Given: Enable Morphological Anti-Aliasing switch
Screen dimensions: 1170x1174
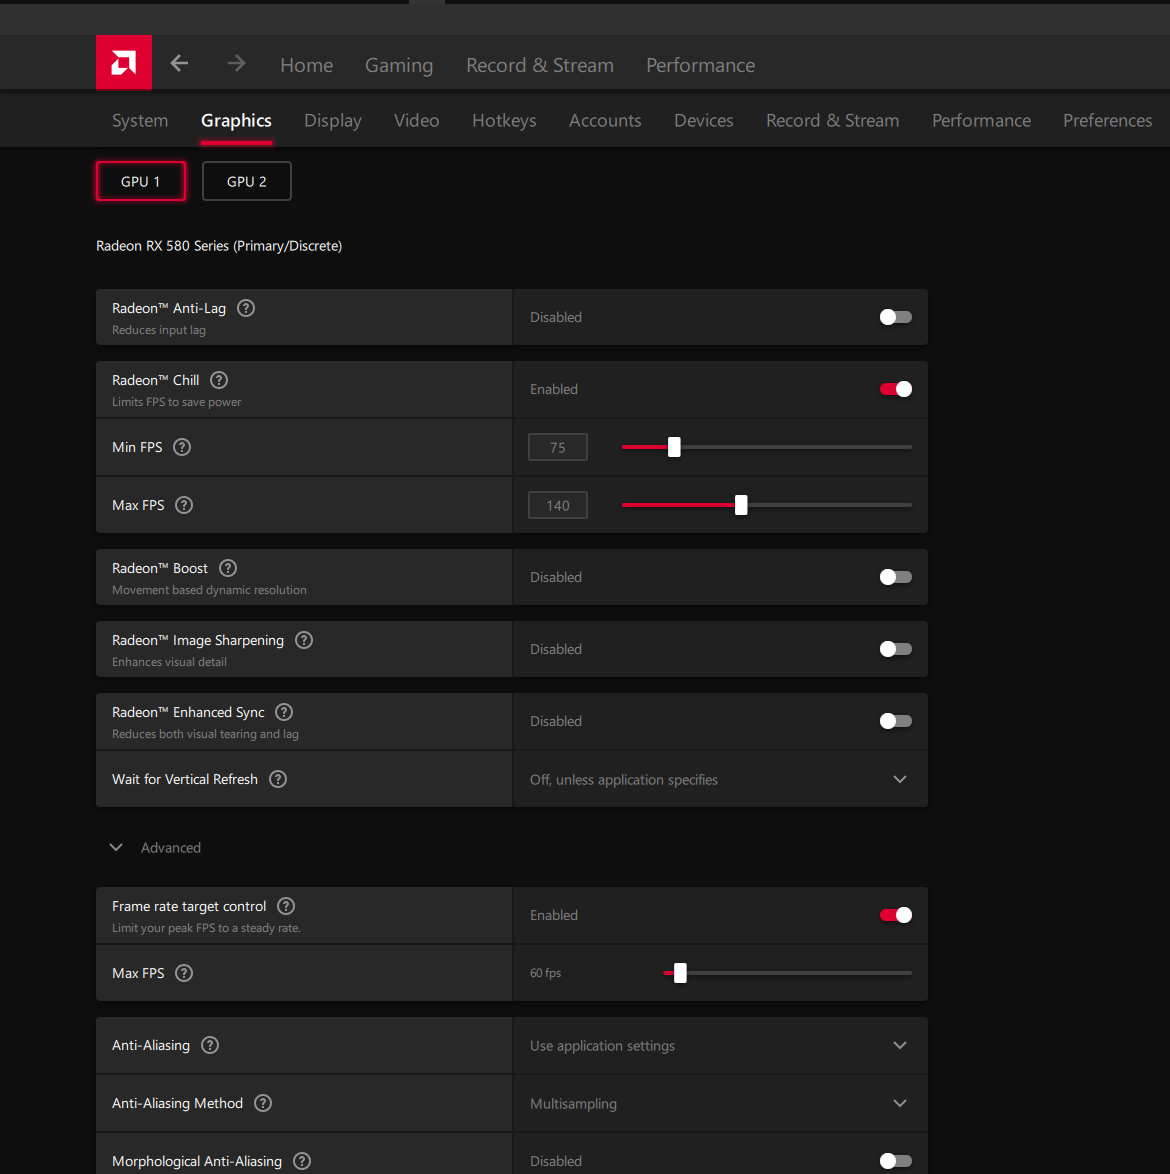Looking at the screenshot, I should click(895, 1161).
